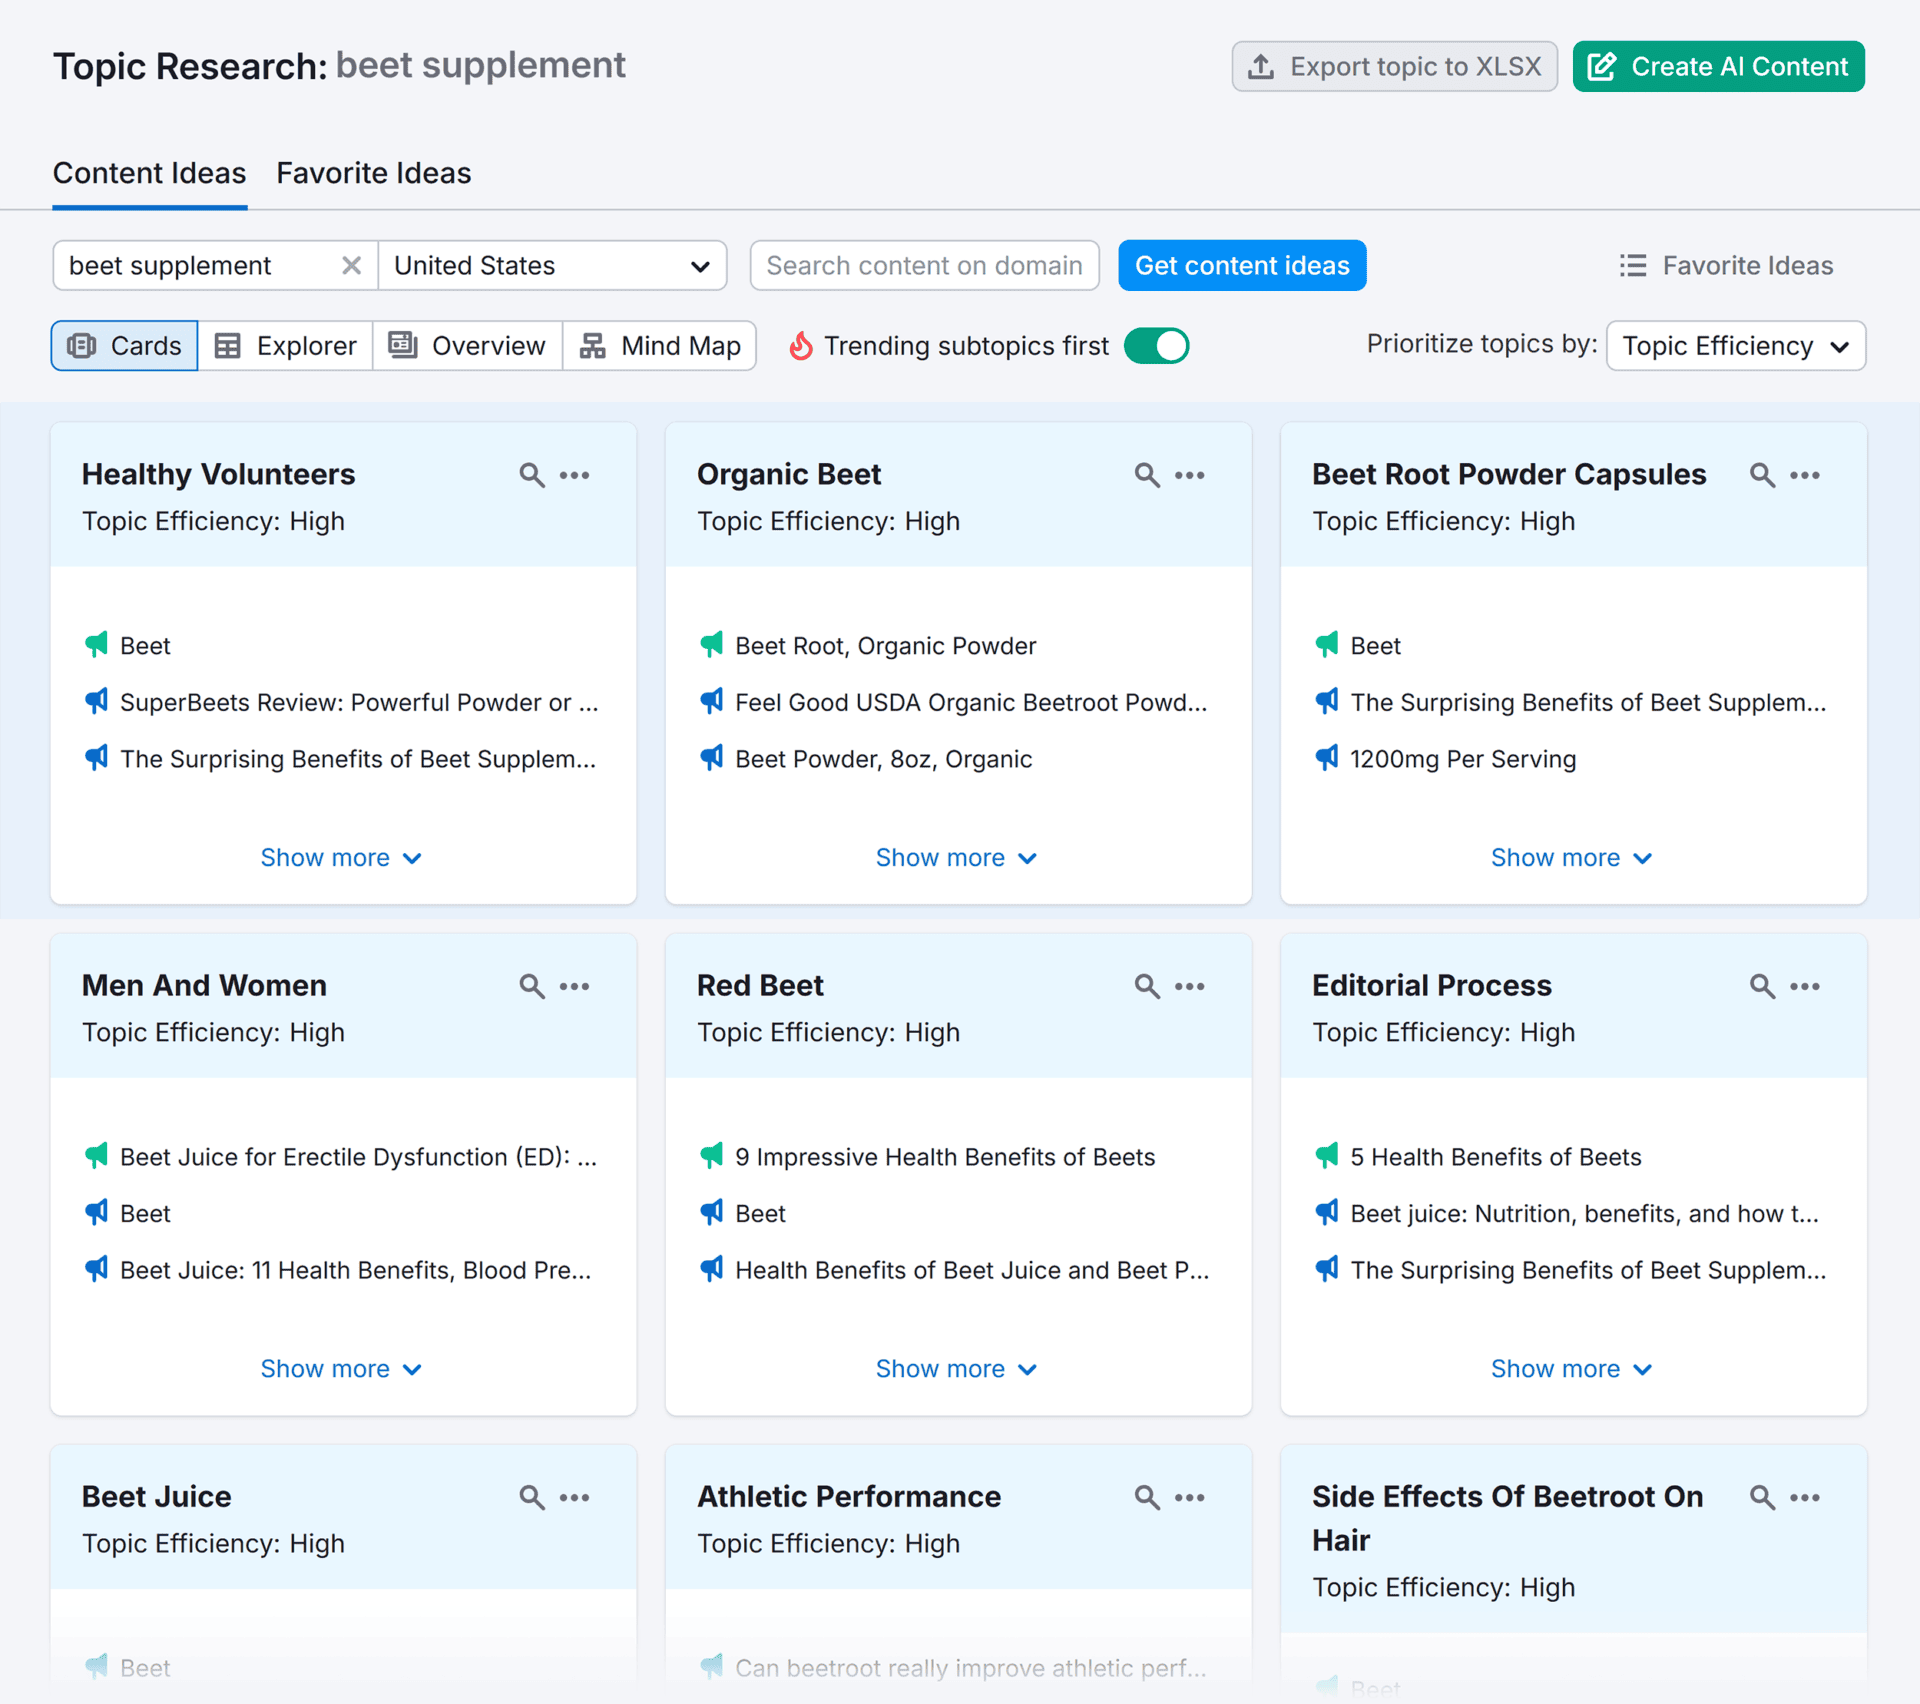Click search icon on Beet Root Powder Capsules card
This screenshot has width=1920, height=1704.
pyautogui.click(x=1762, y=475)
